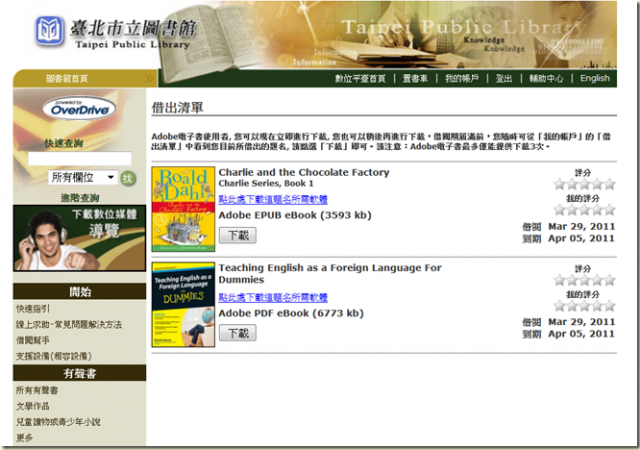Give Dummies book three stars under 我的評分

[584, 305]
